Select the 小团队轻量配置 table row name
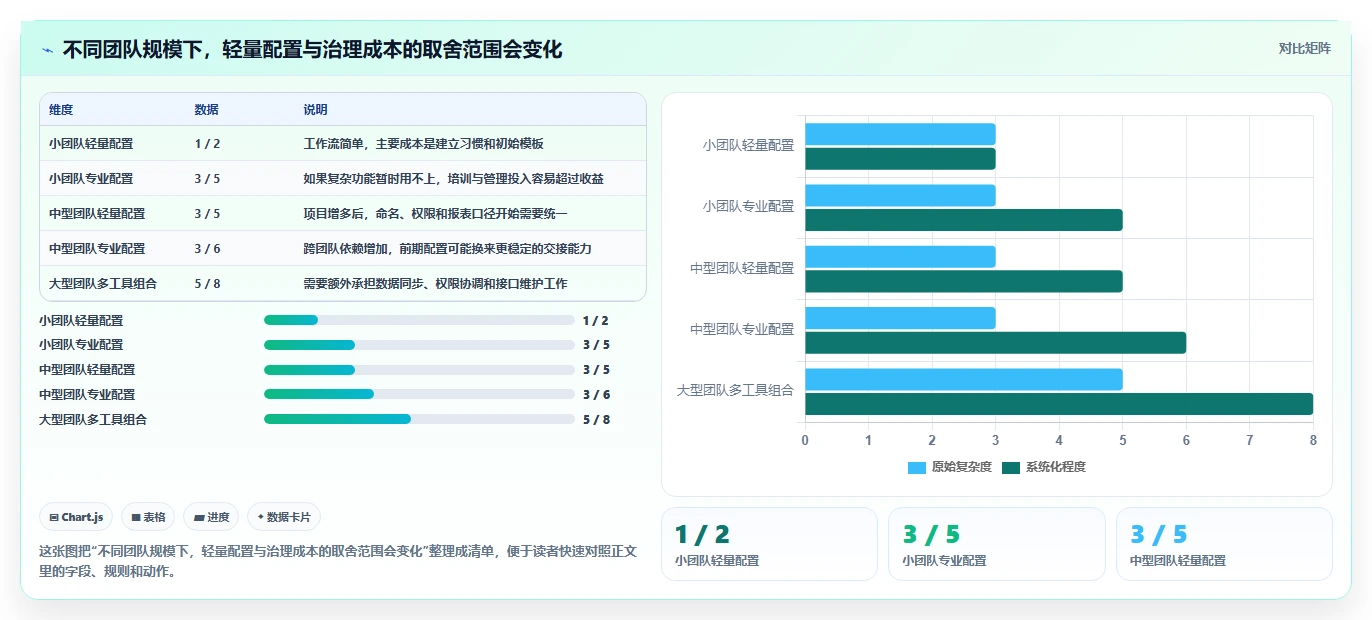Viewport: 1372px width, 620px height. tap(91, 144)
